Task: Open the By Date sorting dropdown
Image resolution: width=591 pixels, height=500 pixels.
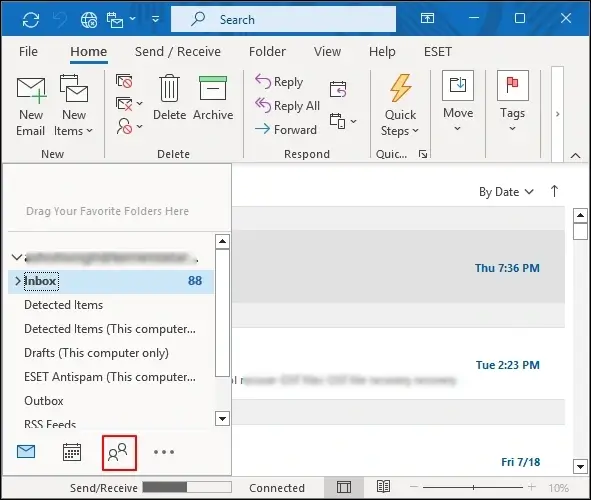Action: [x=506, y=192]
